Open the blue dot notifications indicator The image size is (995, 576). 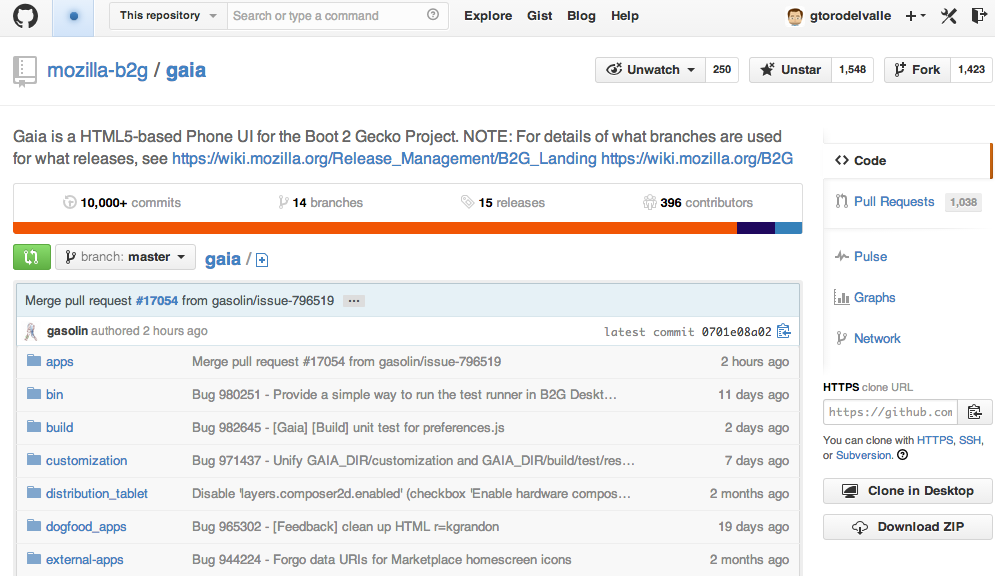coord(74,16)
